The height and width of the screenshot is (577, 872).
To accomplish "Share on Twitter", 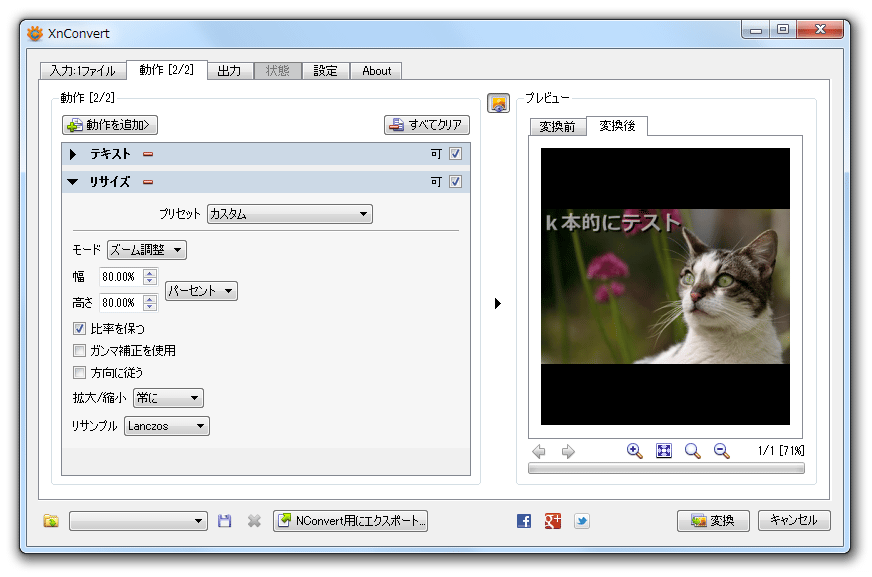I will (x=582, y=521).
